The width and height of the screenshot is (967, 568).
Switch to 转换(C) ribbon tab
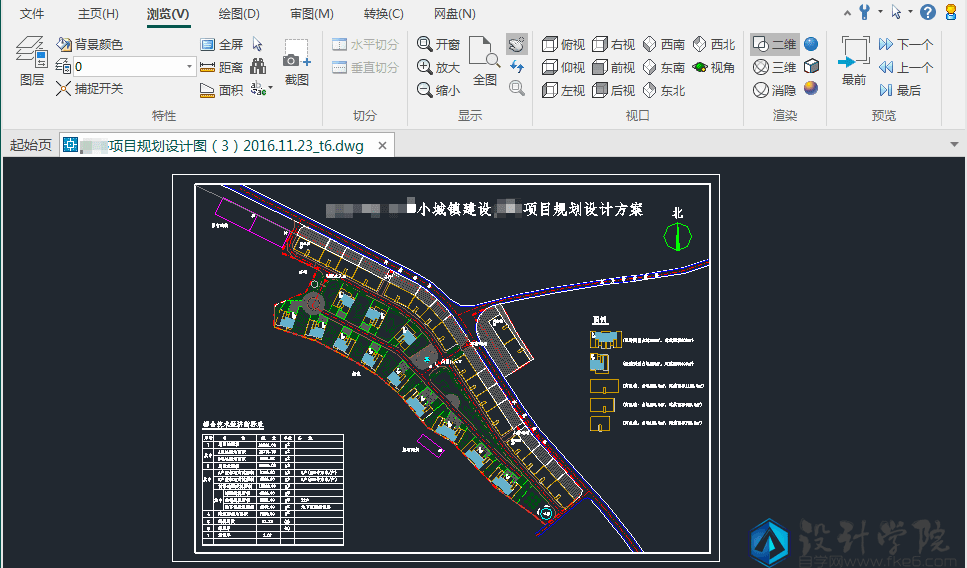383,14
